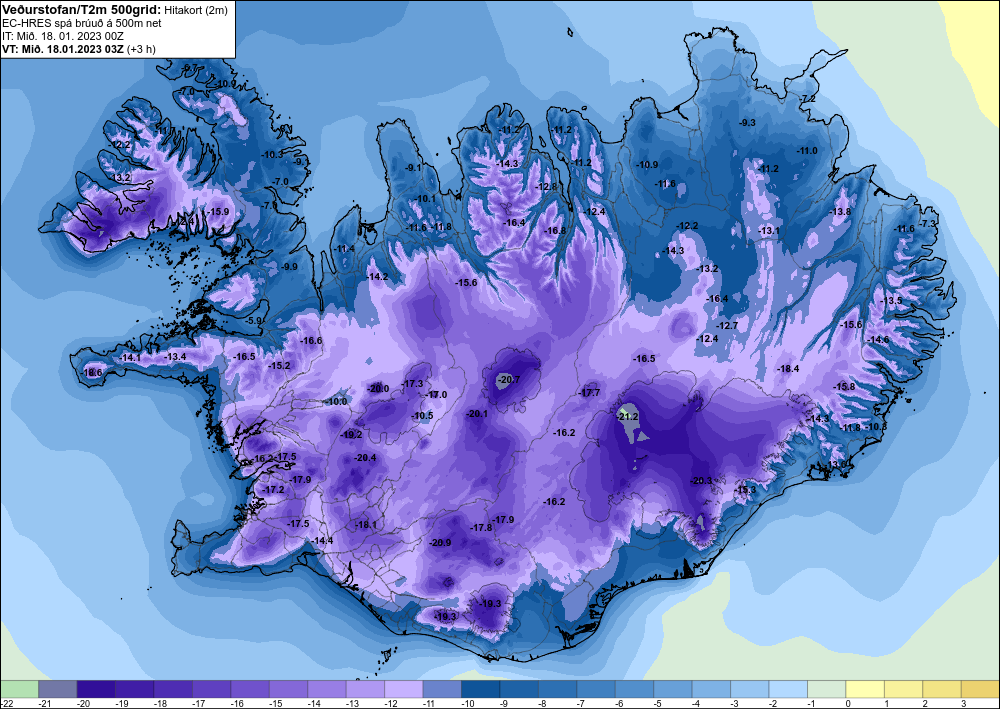Click the legend swatch between -22 and -21
Viewport: 1000px width, 709px height.
[x=19, y=689]
